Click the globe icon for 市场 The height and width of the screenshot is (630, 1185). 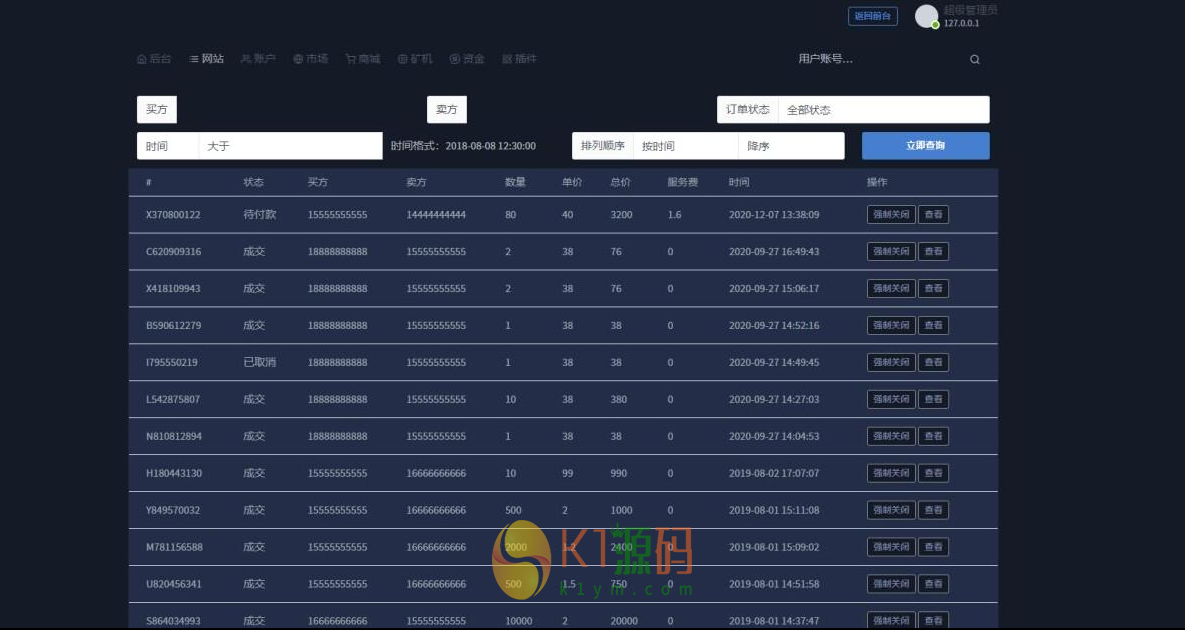(x=298, y=59)
